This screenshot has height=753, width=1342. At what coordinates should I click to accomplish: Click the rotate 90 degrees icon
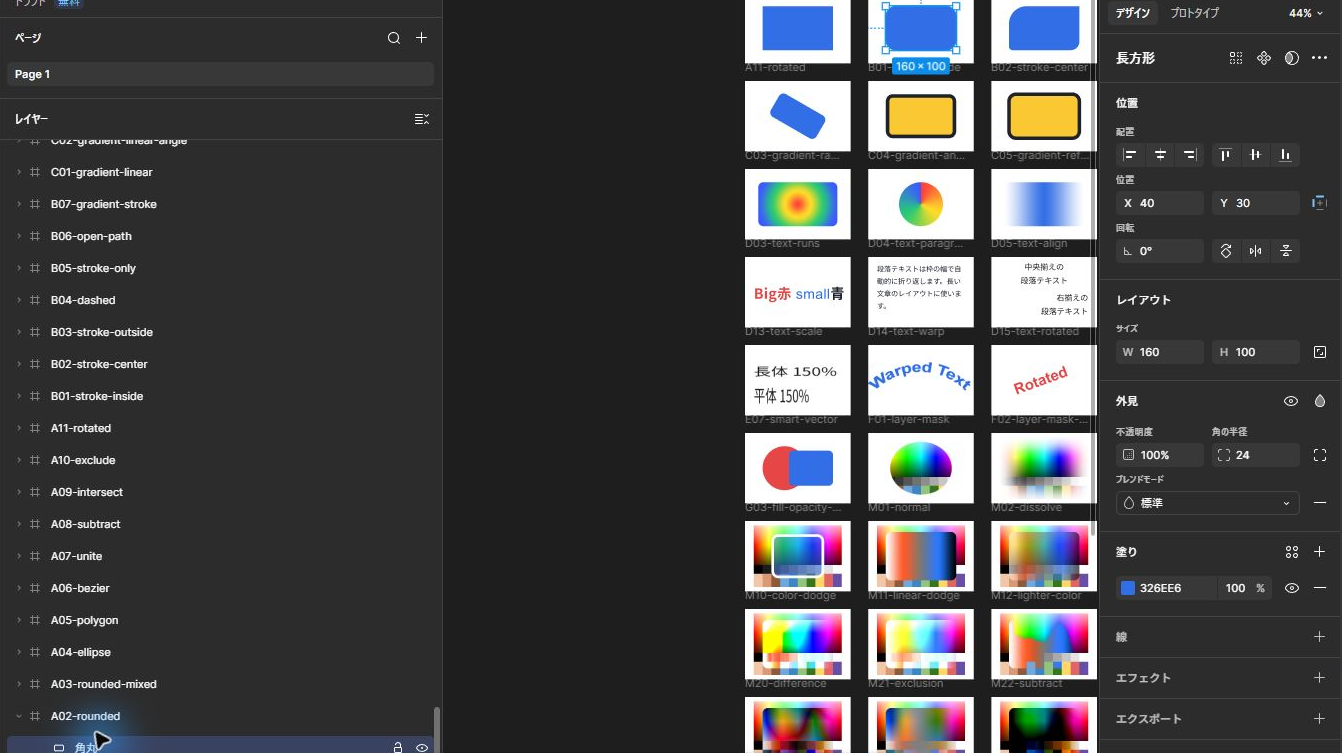[x=1226, y=251]
